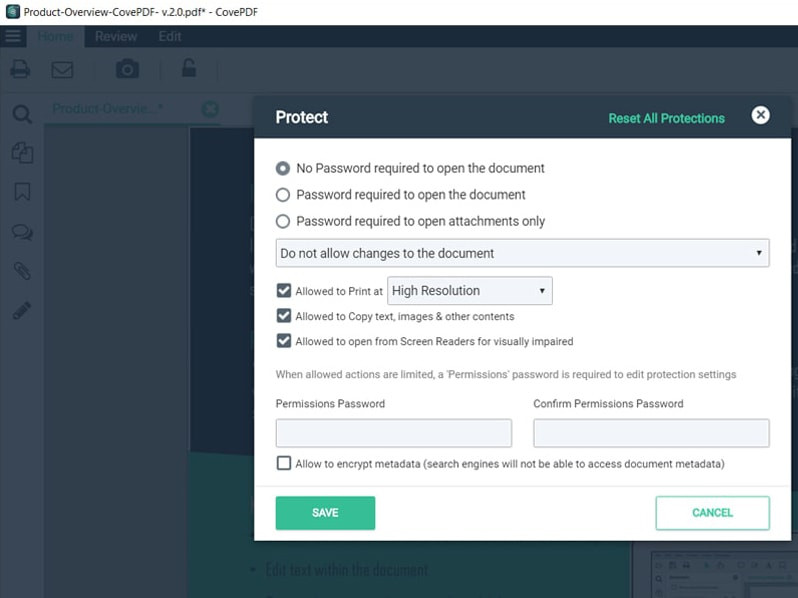The height and width of the screenshot is (598, 798).
Task: Open the Search panel magnifier icon
Action: tap(21, 113)
